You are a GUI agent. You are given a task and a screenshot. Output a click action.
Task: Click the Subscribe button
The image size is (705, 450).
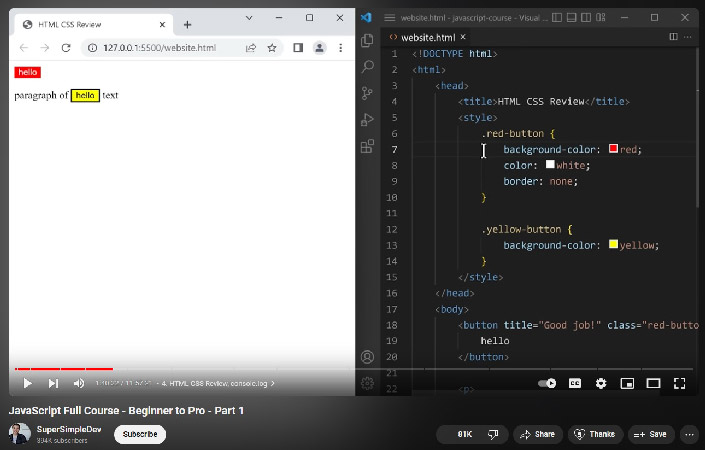140,434
